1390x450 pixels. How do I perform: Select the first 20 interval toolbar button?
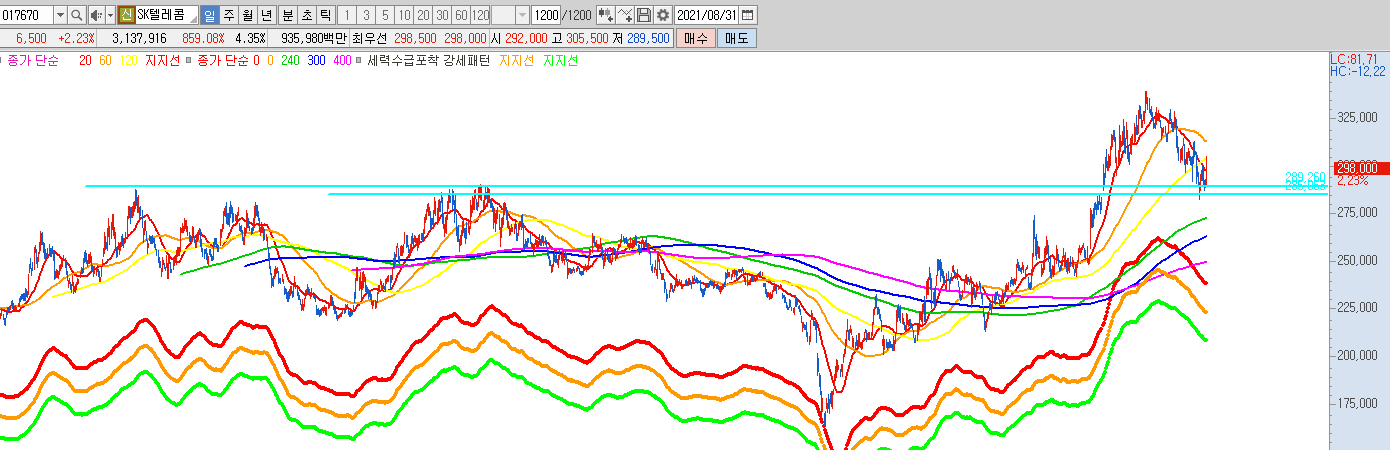[x=423, y=15]
